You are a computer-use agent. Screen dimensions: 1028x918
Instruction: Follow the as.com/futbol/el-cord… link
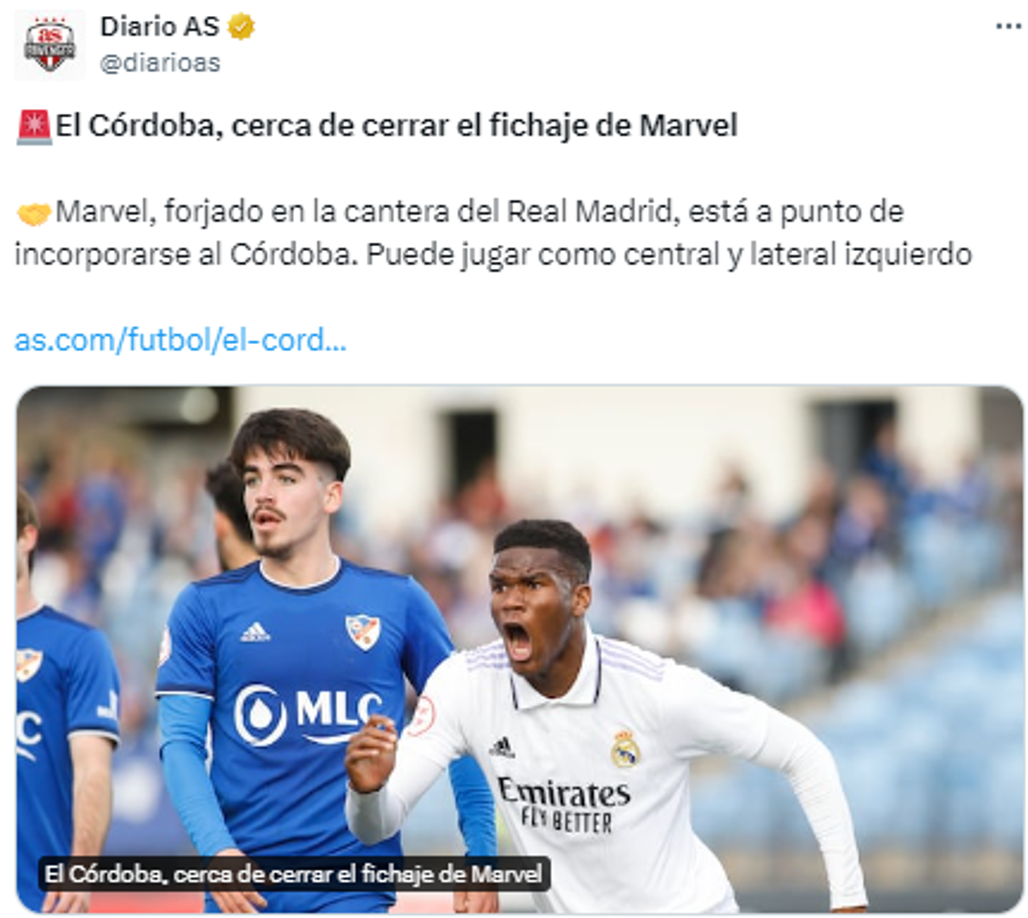click(x=180, y=340)
